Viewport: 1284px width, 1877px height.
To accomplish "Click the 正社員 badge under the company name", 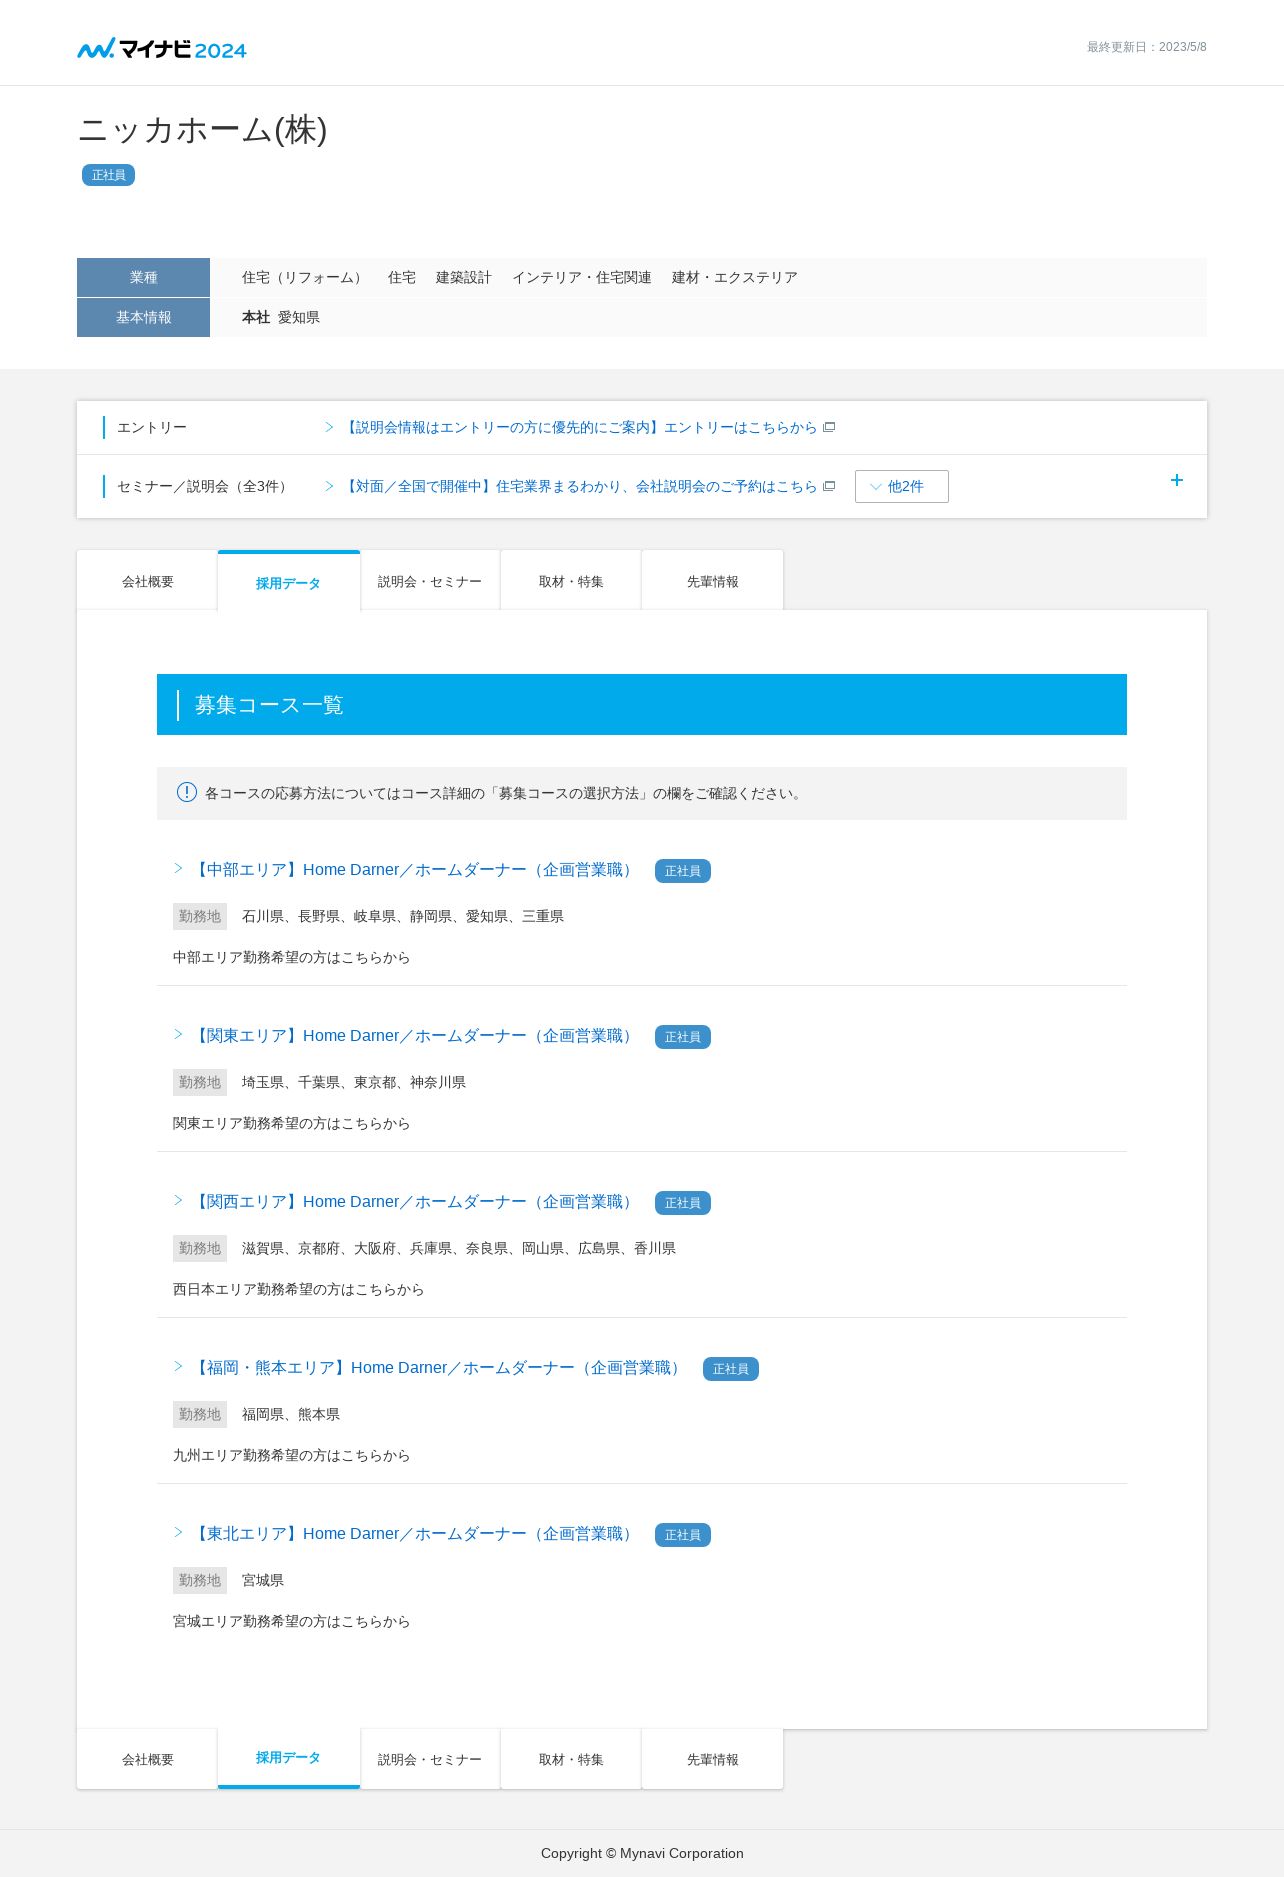I will (108, 175).
